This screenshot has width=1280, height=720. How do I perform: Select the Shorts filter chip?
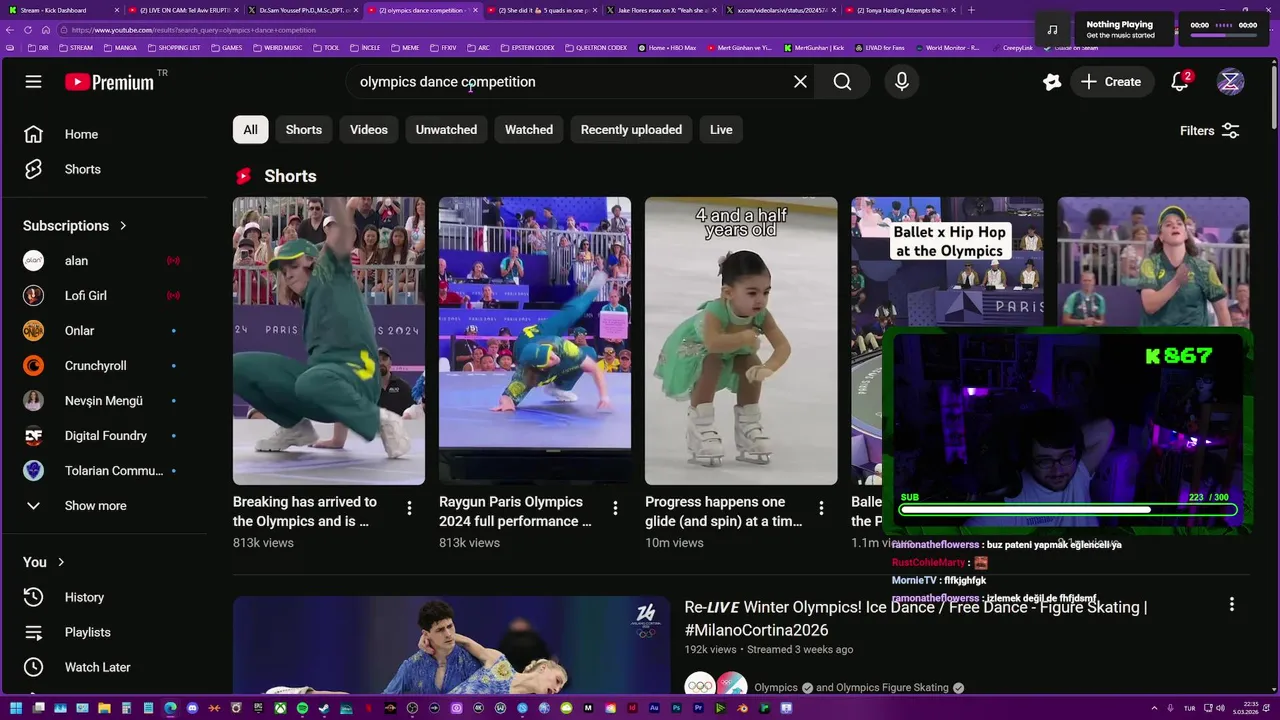pyautogui.click(x=304, y=130)
